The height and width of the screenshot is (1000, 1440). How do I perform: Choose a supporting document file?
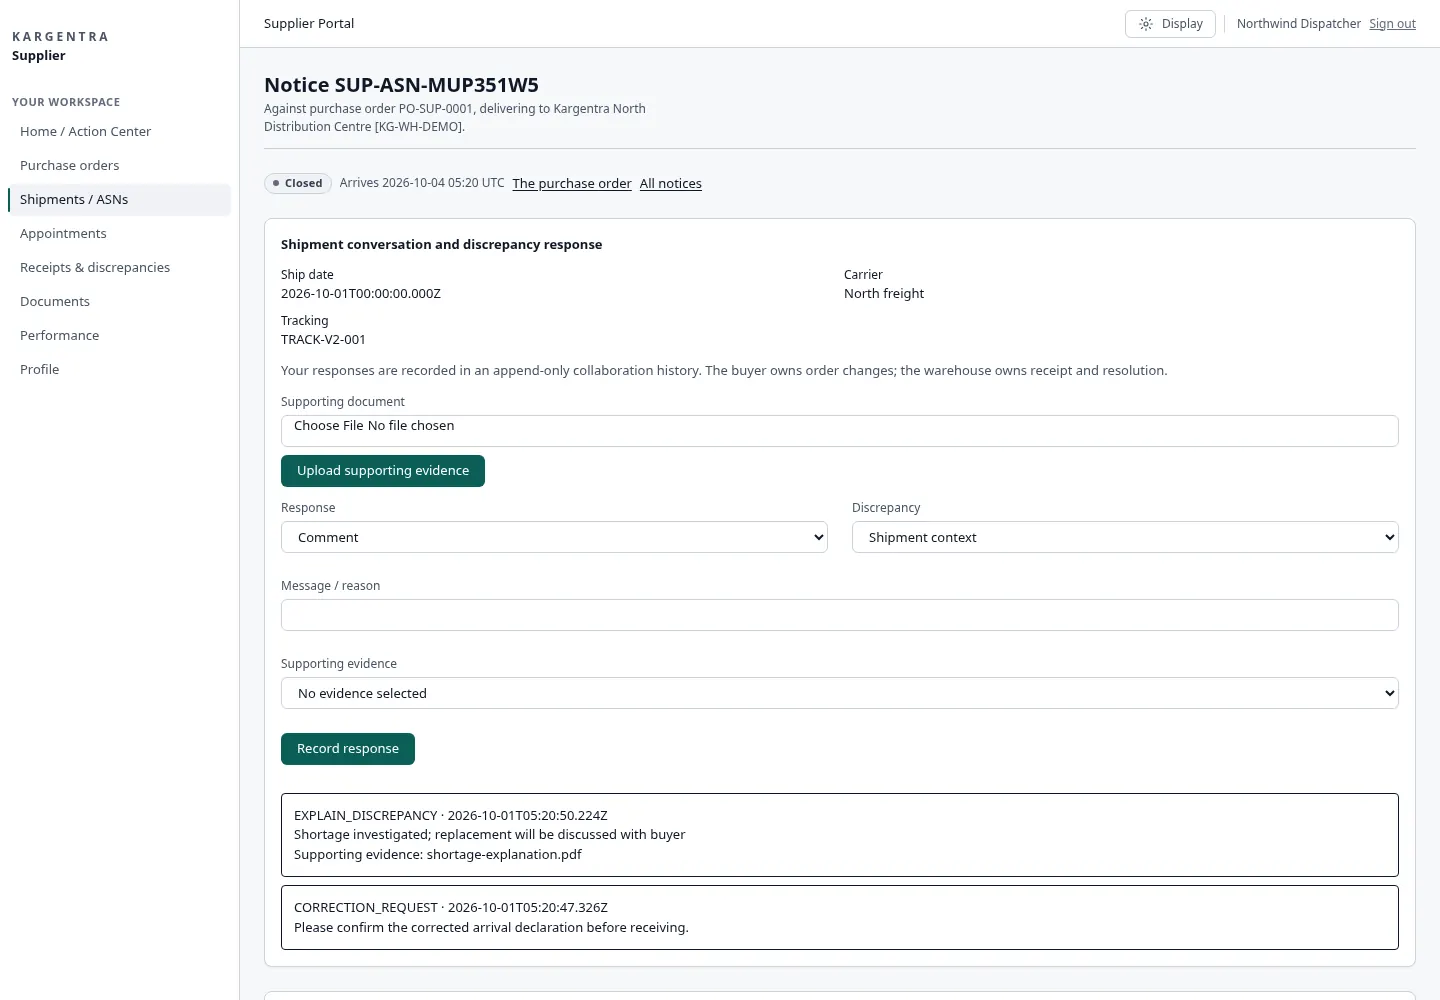point(839,431)
